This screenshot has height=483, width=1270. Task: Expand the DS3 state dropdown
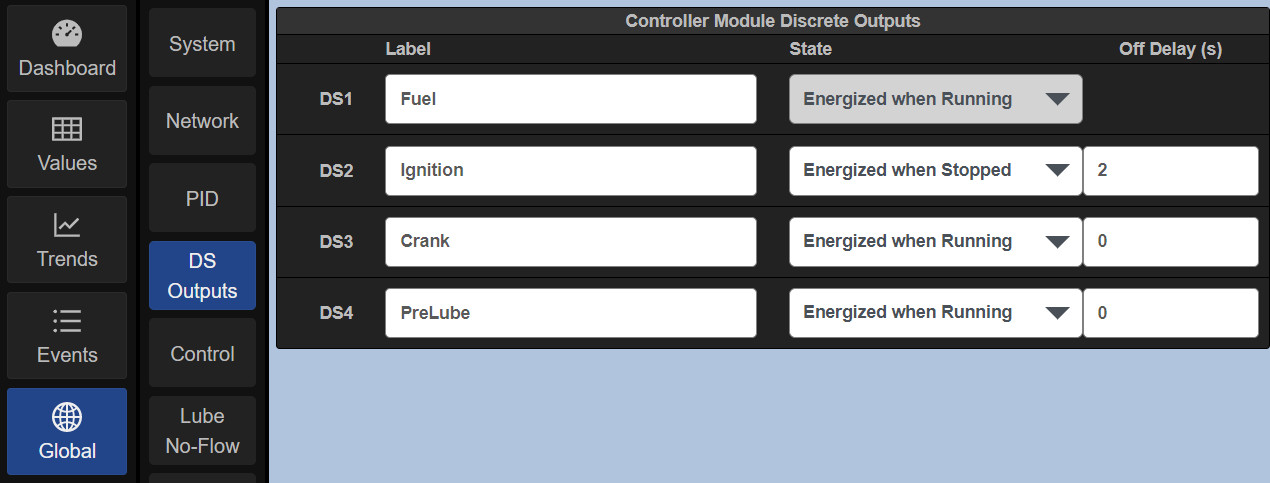(x=935, y=242)
